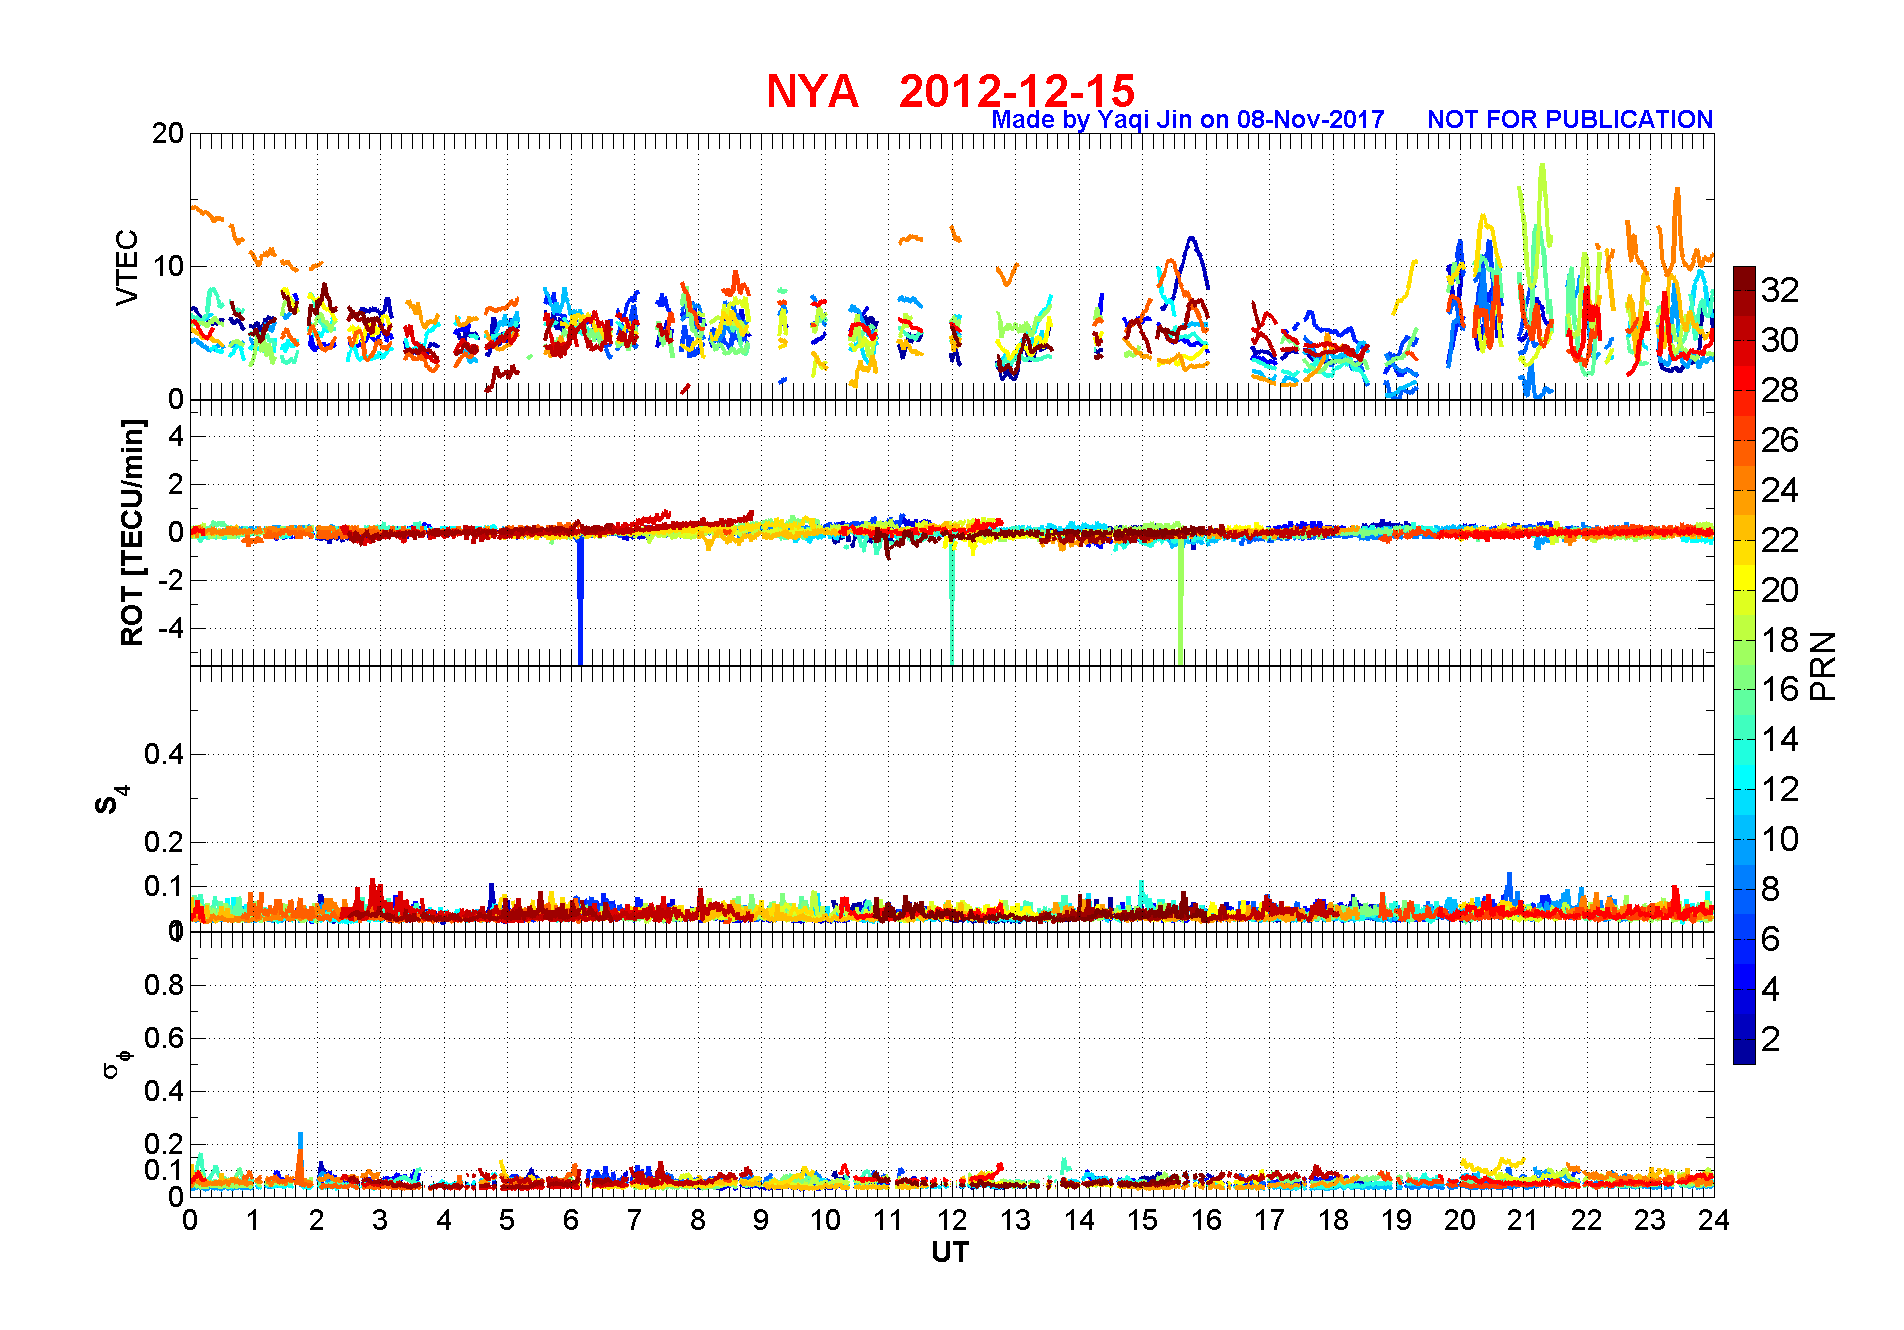Click x-axis tick label '9'

pyautogui.click(x=761, y=1220)
